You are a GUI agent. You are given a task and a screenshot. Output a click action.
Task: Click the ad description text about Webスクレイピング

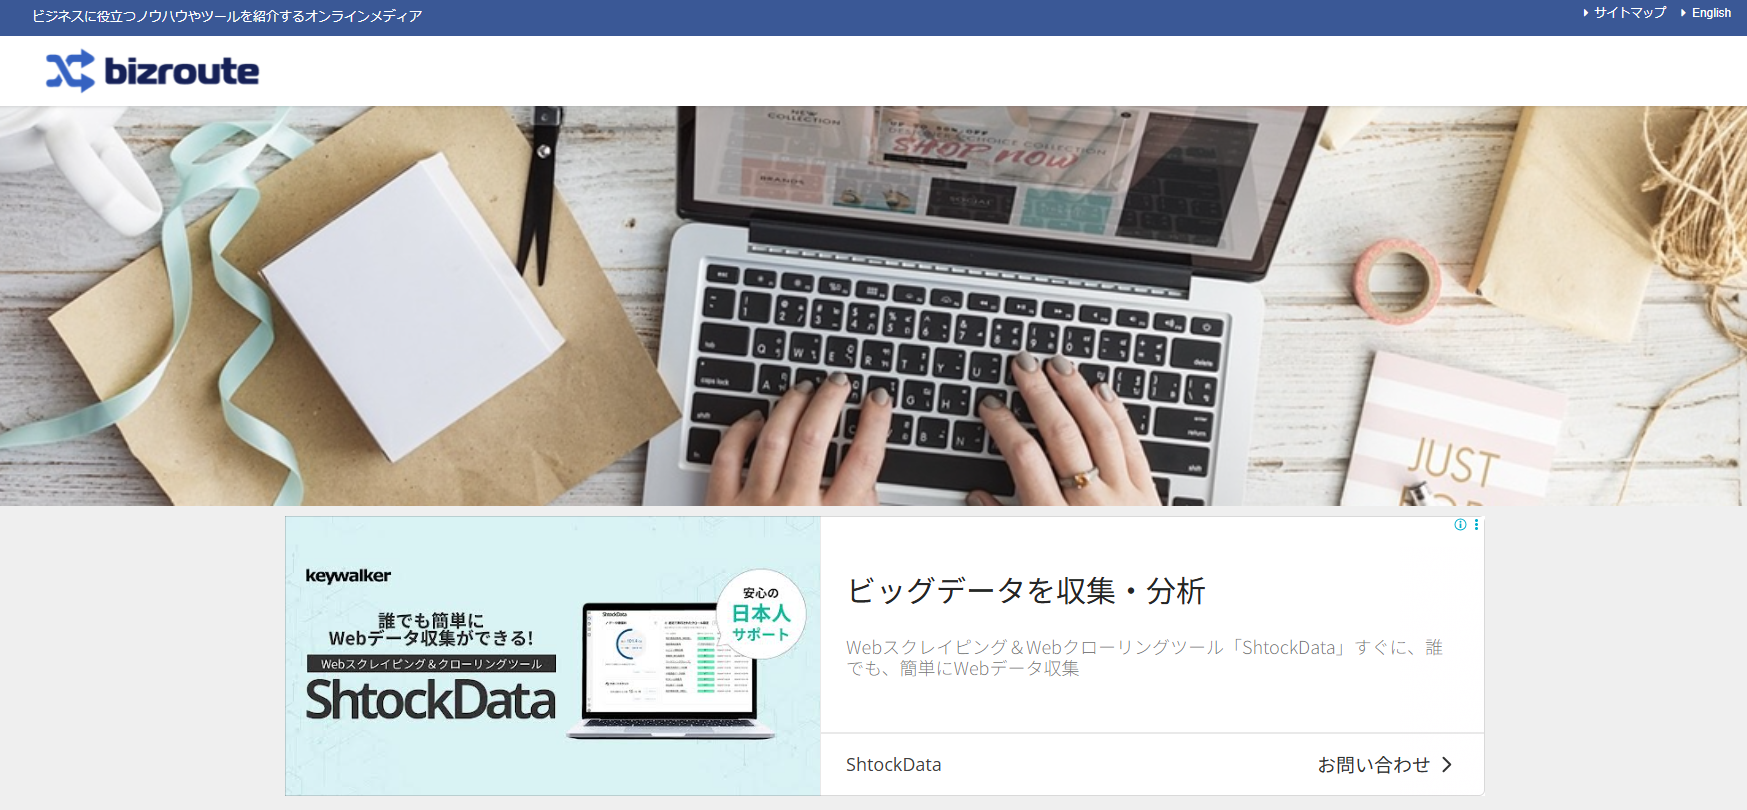1144,658
